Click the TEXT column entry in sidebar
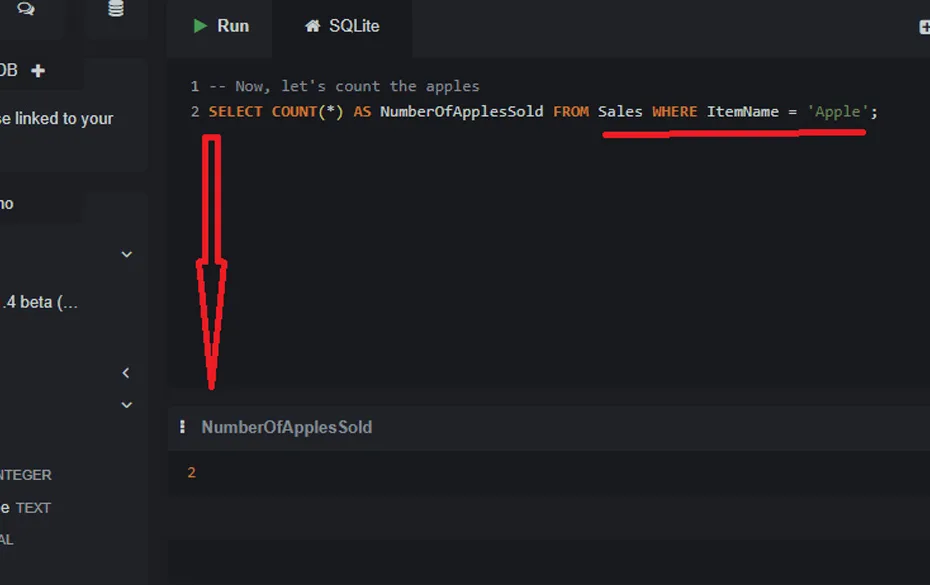Screen dimensions: 930x585 click(32, 508)
